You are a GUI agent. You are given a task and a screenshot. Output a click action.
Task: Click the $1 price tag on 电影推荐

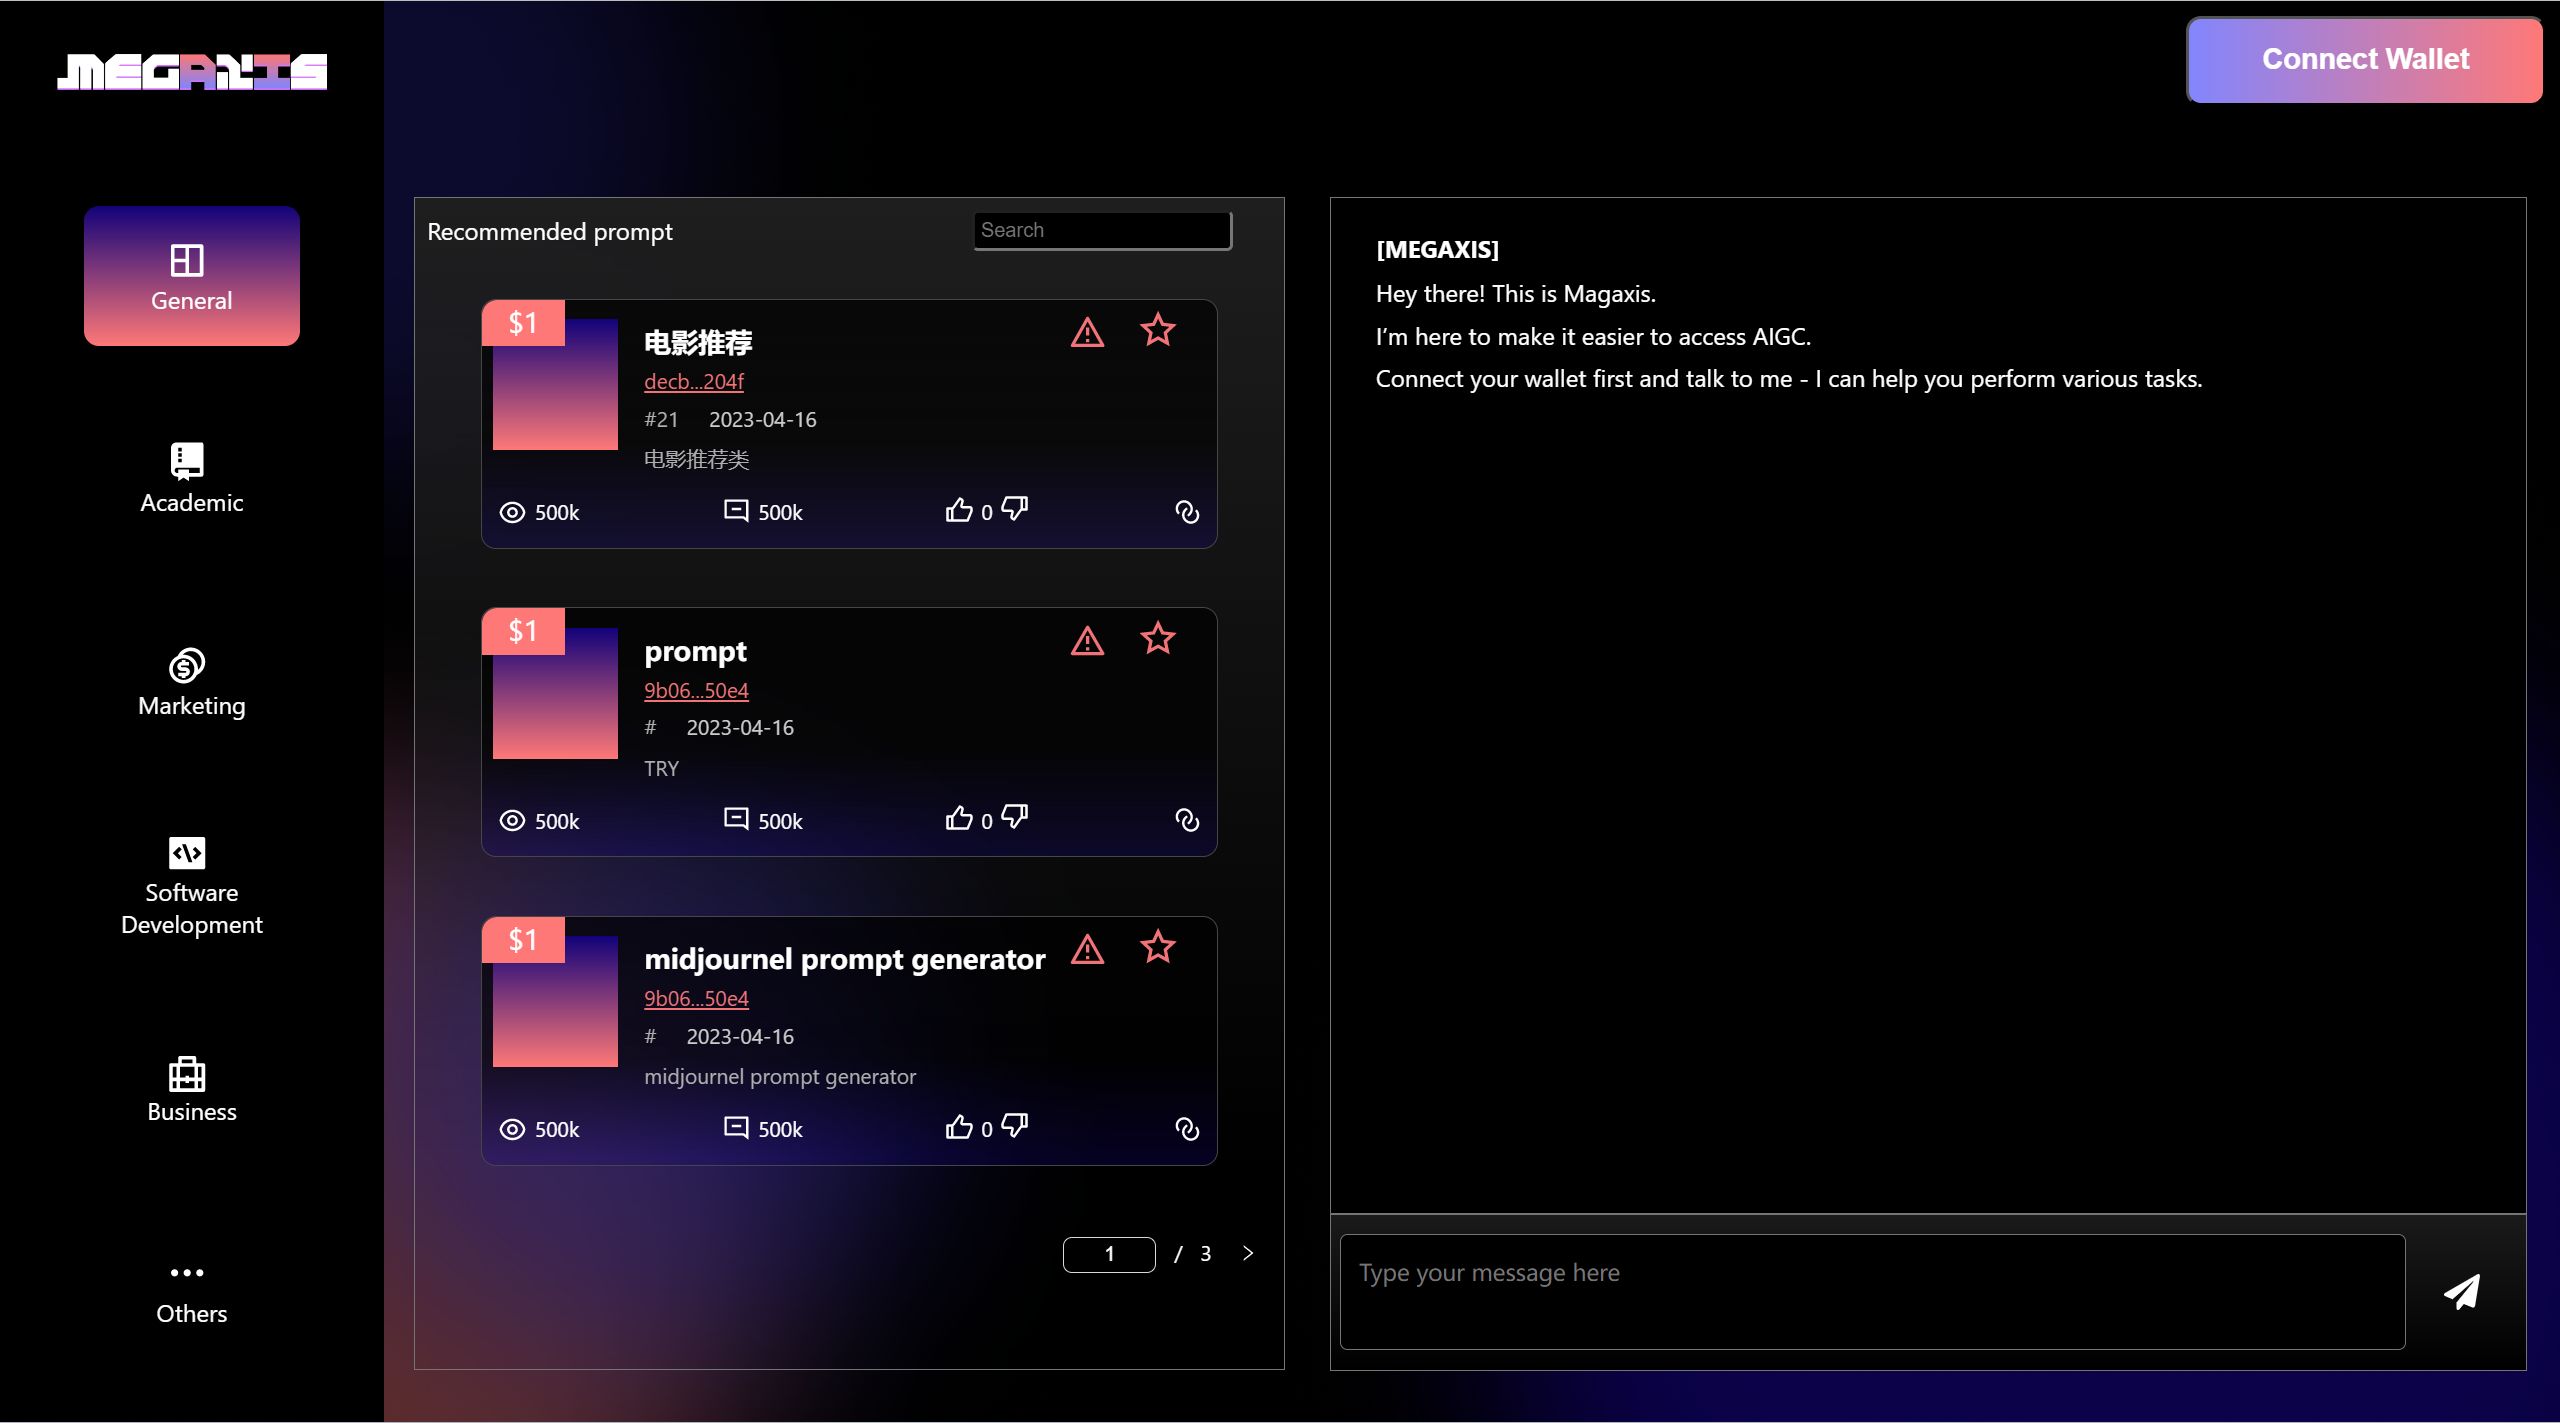point(523,323)
